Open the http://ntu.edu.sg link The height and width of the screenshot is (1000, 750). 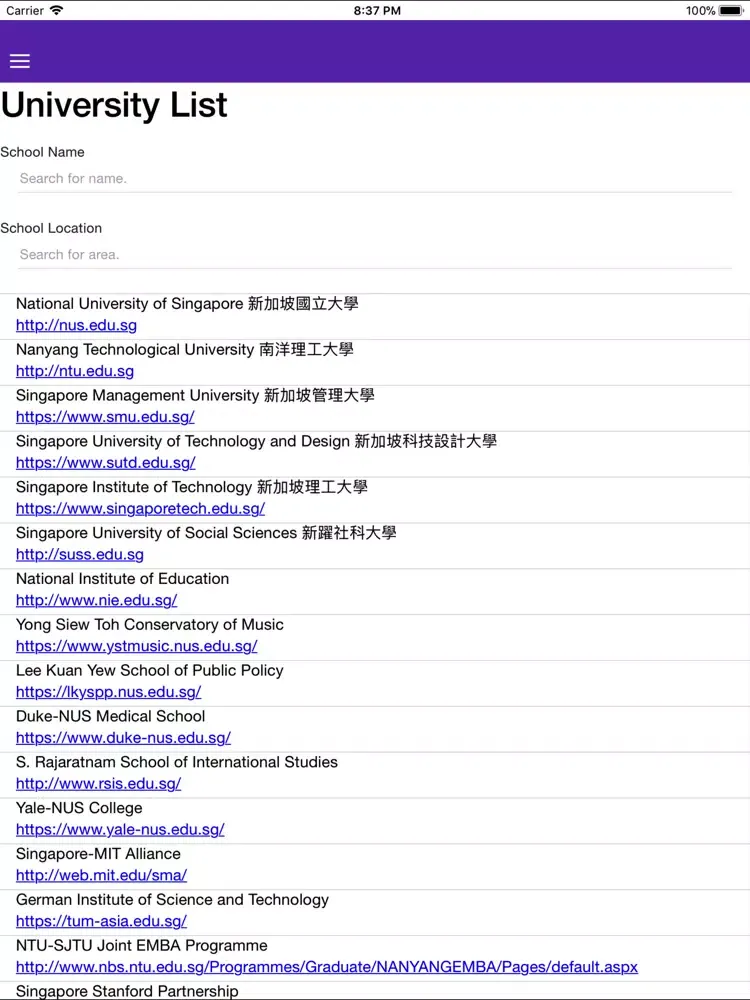[x=75, y=371]
